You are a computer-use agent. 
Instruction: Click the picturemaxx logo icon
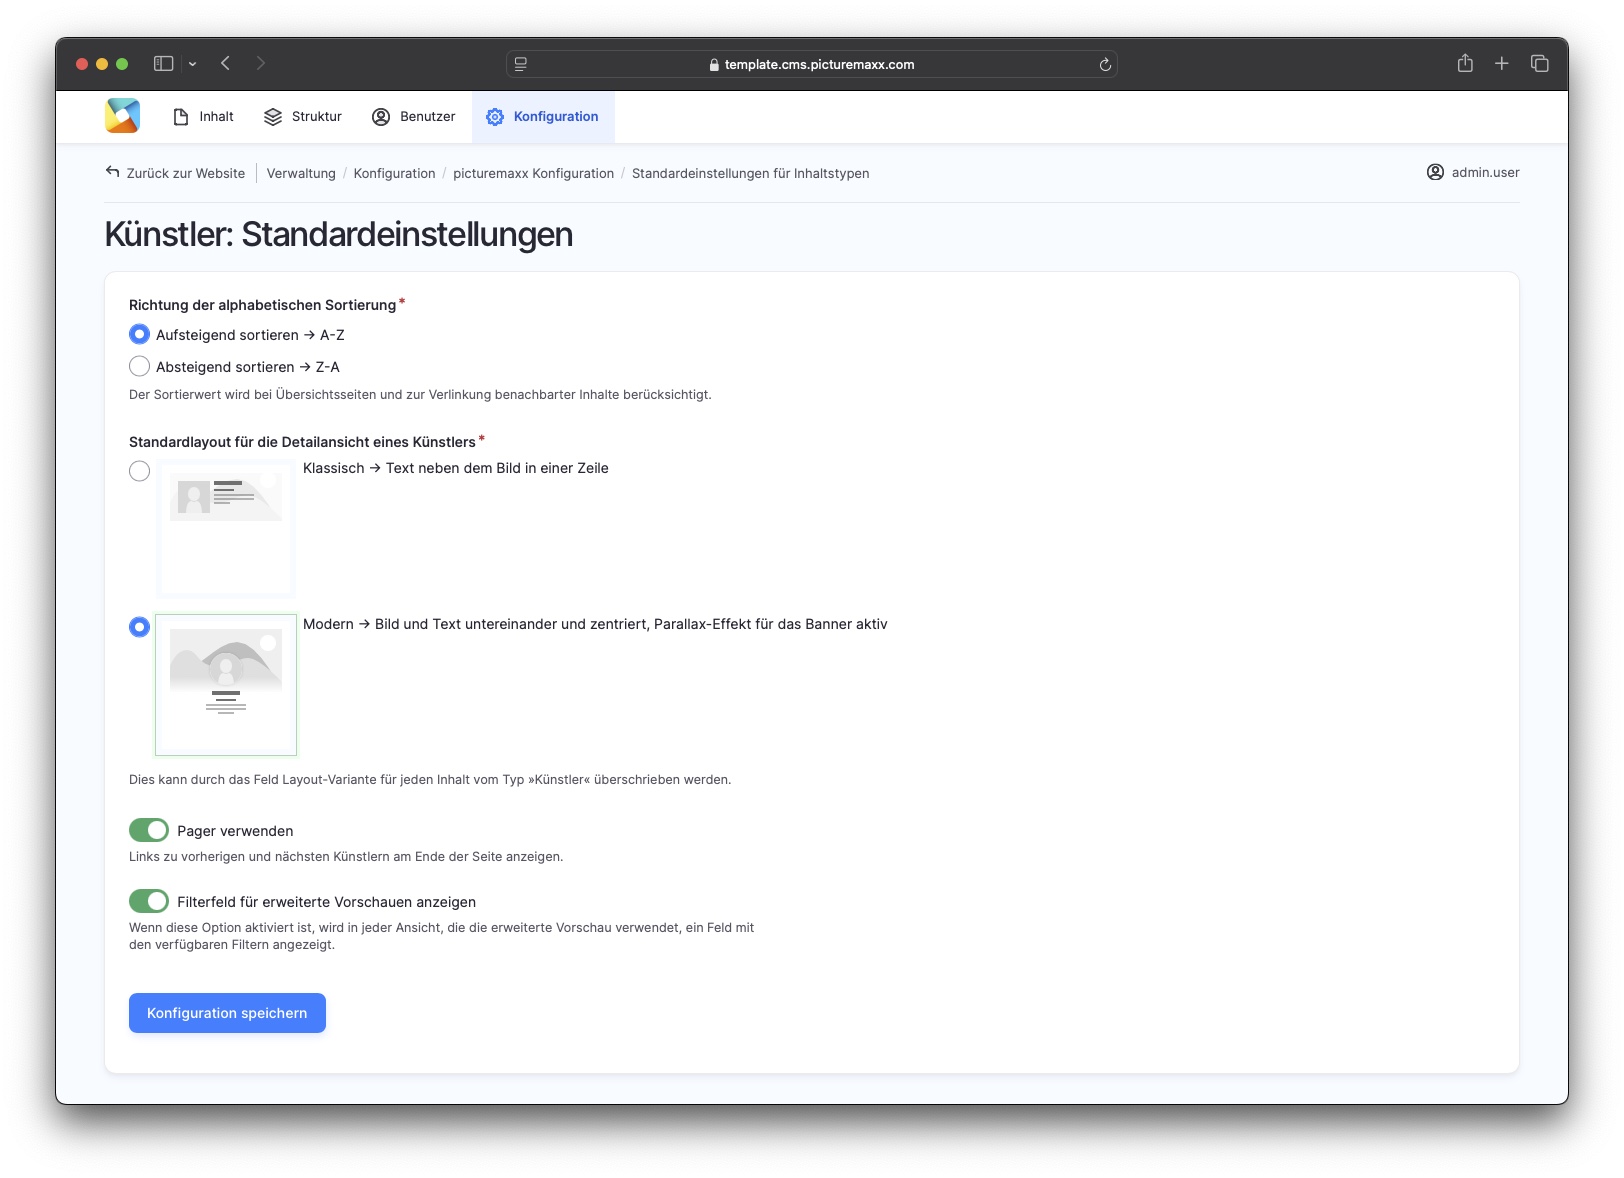(122, 116)
